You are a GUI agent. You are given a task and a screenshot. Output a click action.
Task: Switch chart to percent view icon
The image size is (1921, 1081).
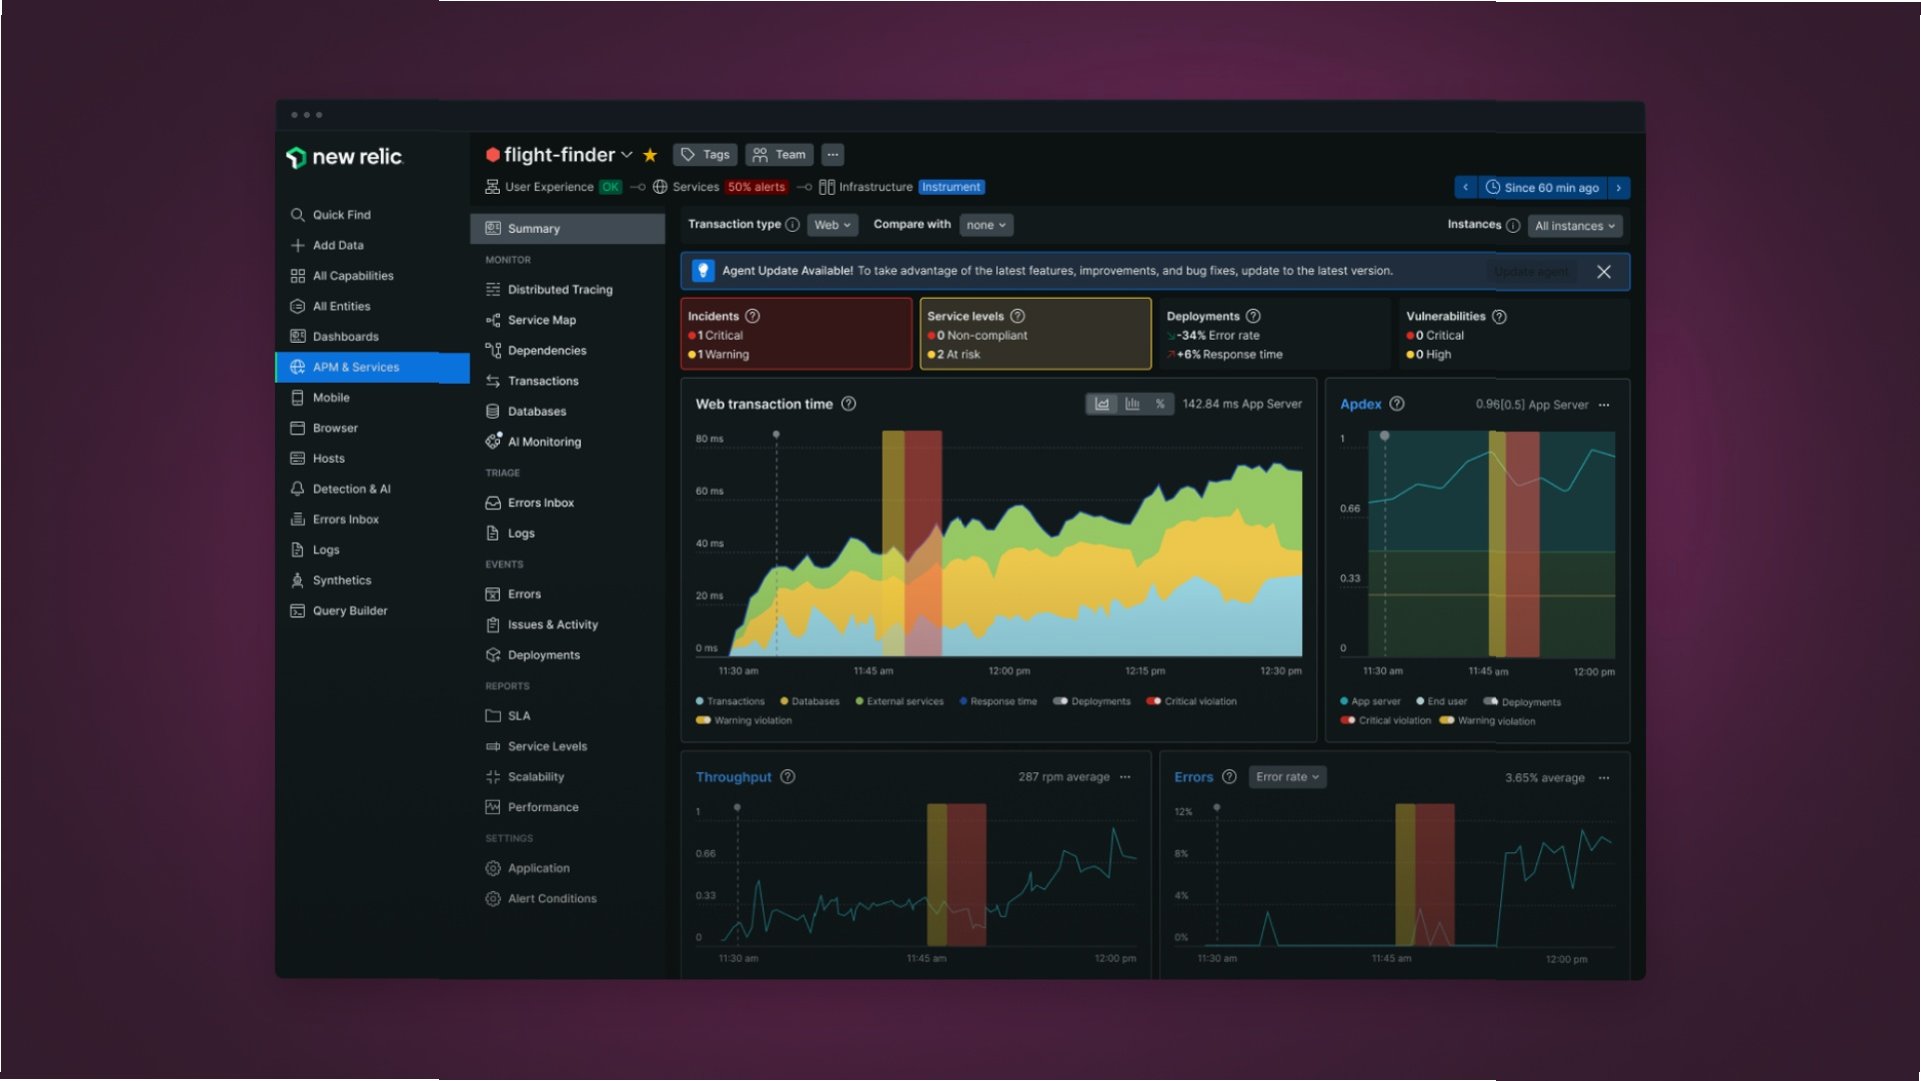click(x=1160, y=404)
